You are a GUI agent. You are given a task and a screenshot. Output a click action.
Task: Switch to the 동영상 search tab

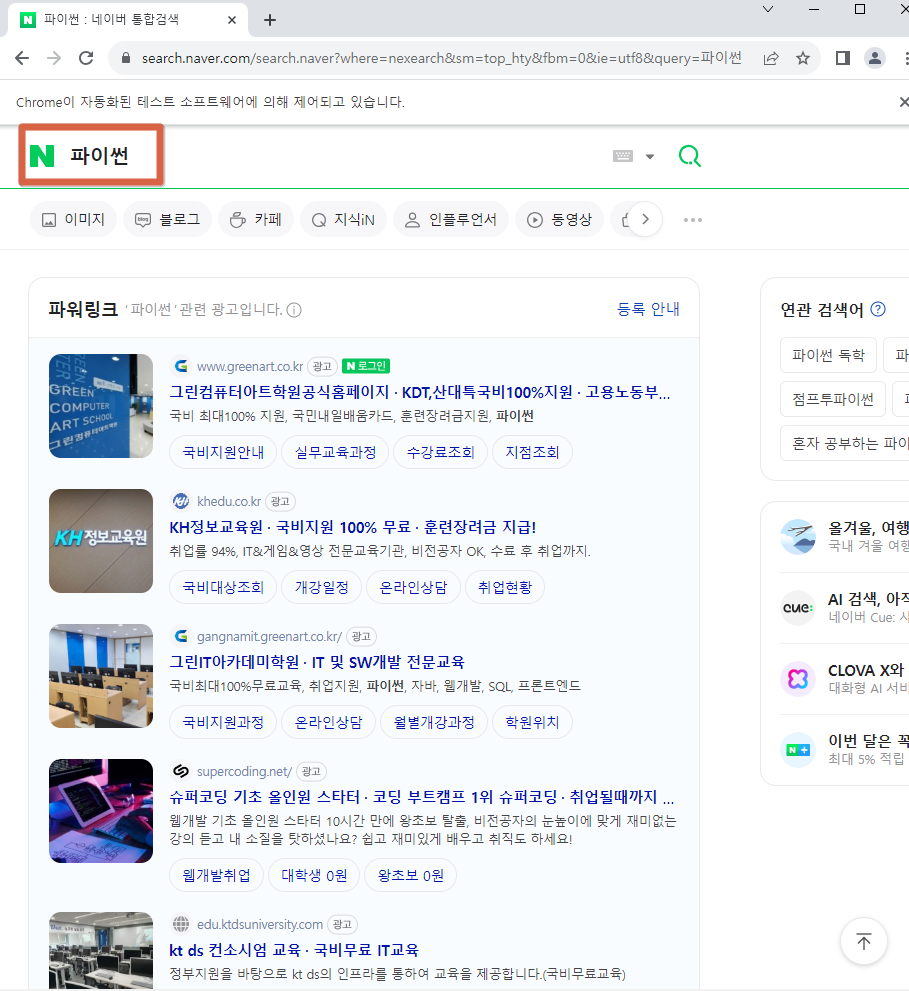tap(559, 219)
